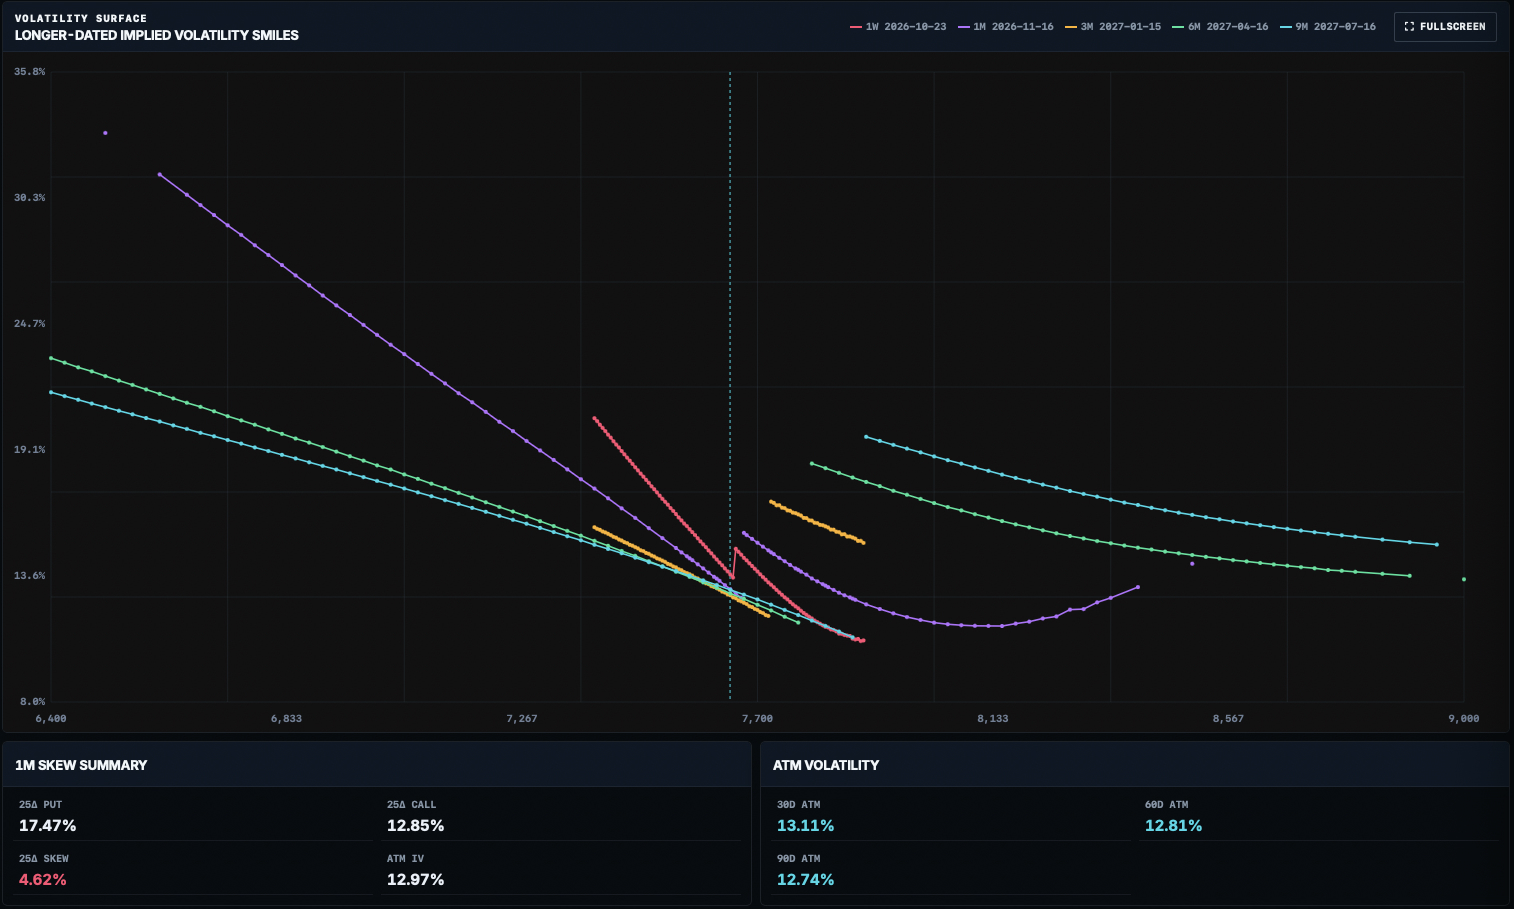Select the 30D ATM value 13.11%
The height and width of the screenshot is (909, 1514).
[806, 826]
